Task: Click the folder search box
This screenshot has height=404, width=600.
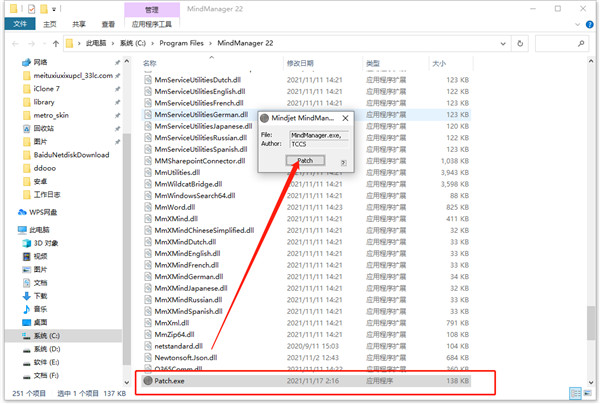Action: pos(561,43)
